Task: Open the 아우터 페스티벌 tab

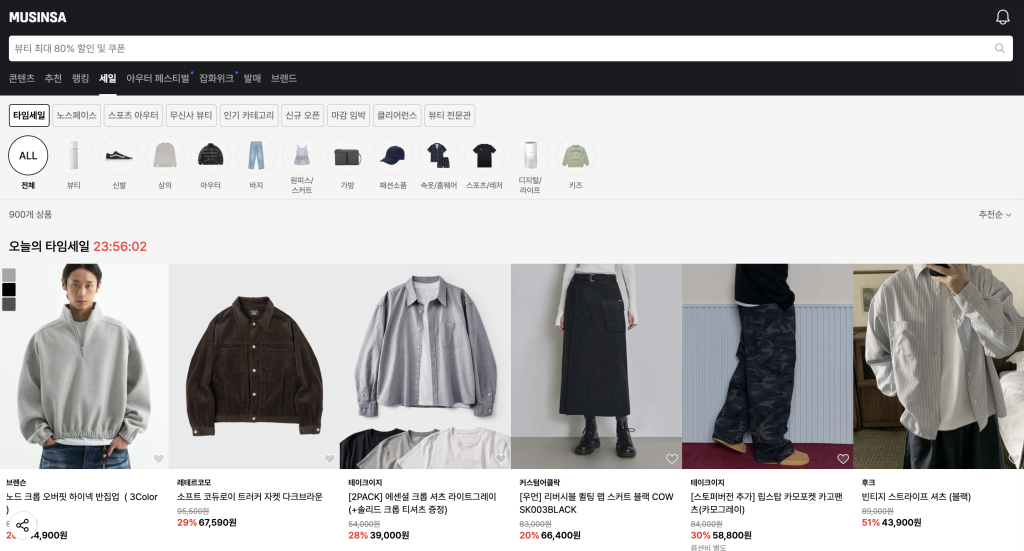Action: click(x=157, y=78)
